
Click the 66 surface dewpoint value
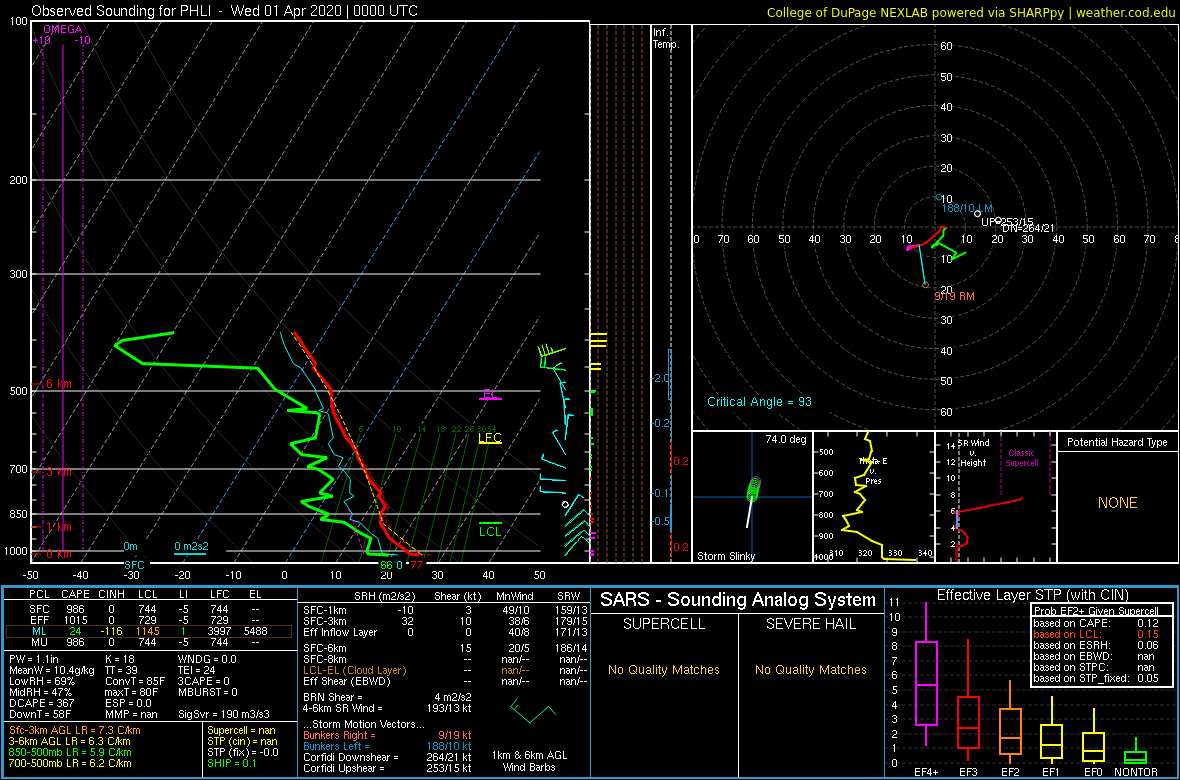(385, 565)
